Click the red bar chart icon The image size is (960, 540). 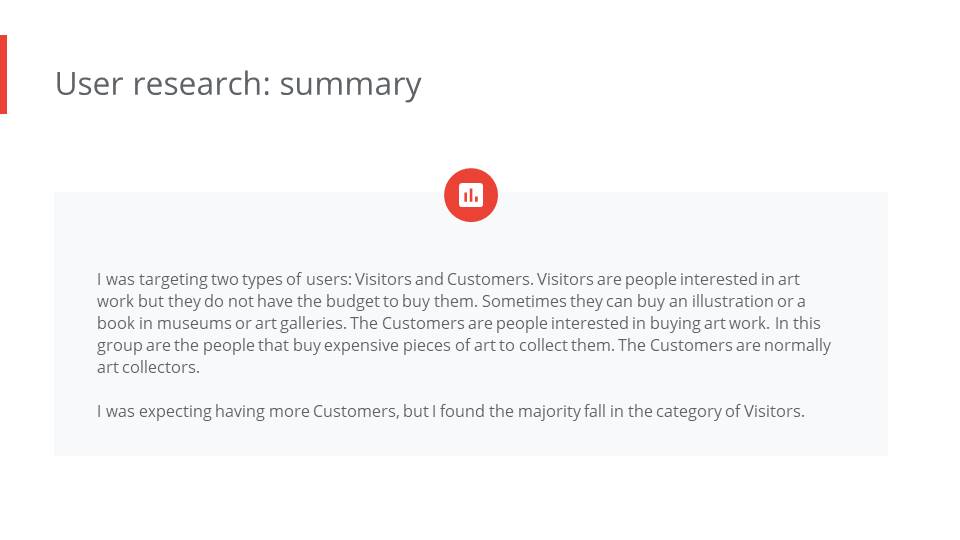471,195
